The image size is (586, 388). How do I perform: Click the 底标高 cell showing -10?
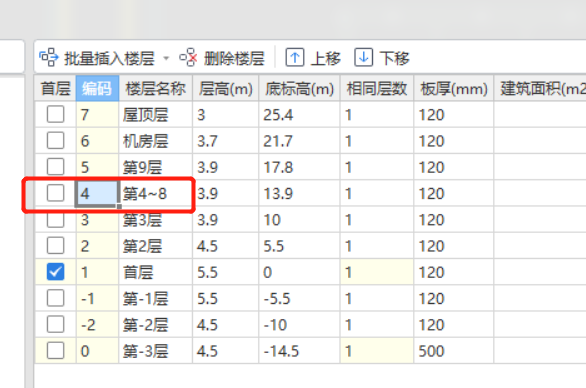tap(299, 324)
